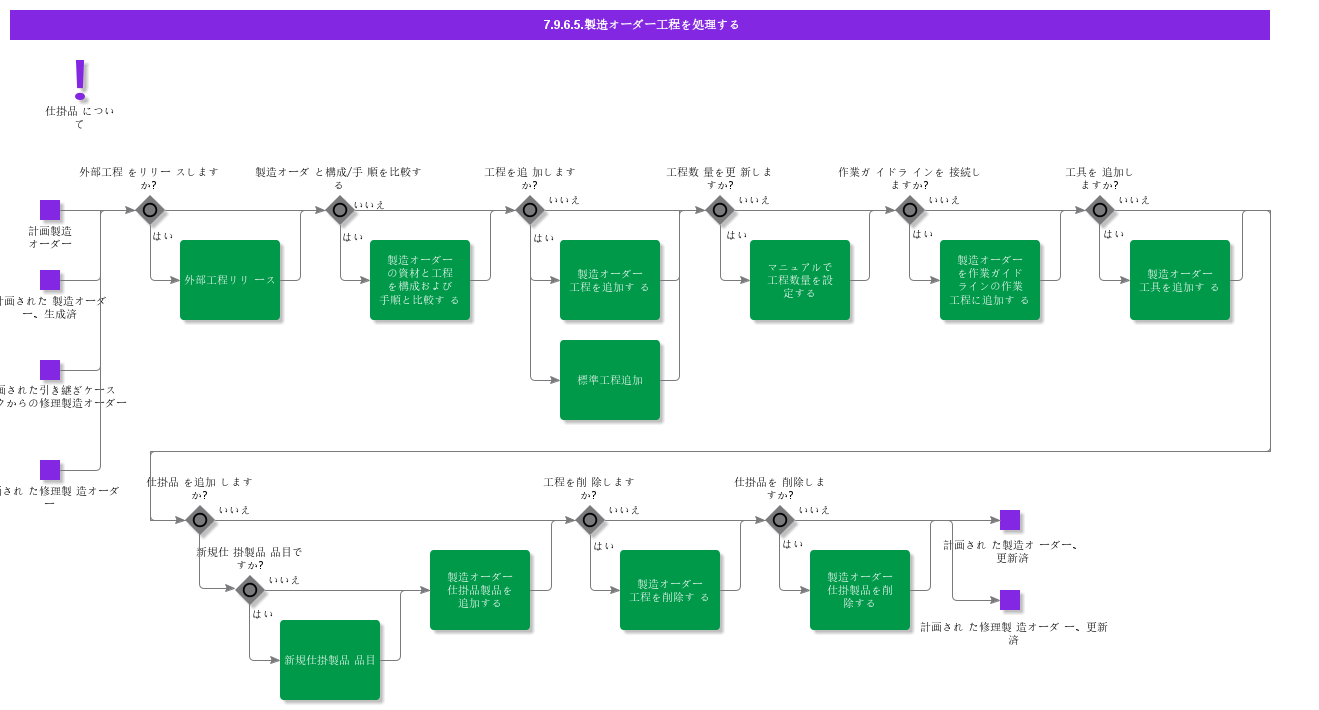The width and height of the screenshot is (1319, 710).
Task: Open the マニュアルで工程数量を設定する process box
Action: [x=800, y=280]
